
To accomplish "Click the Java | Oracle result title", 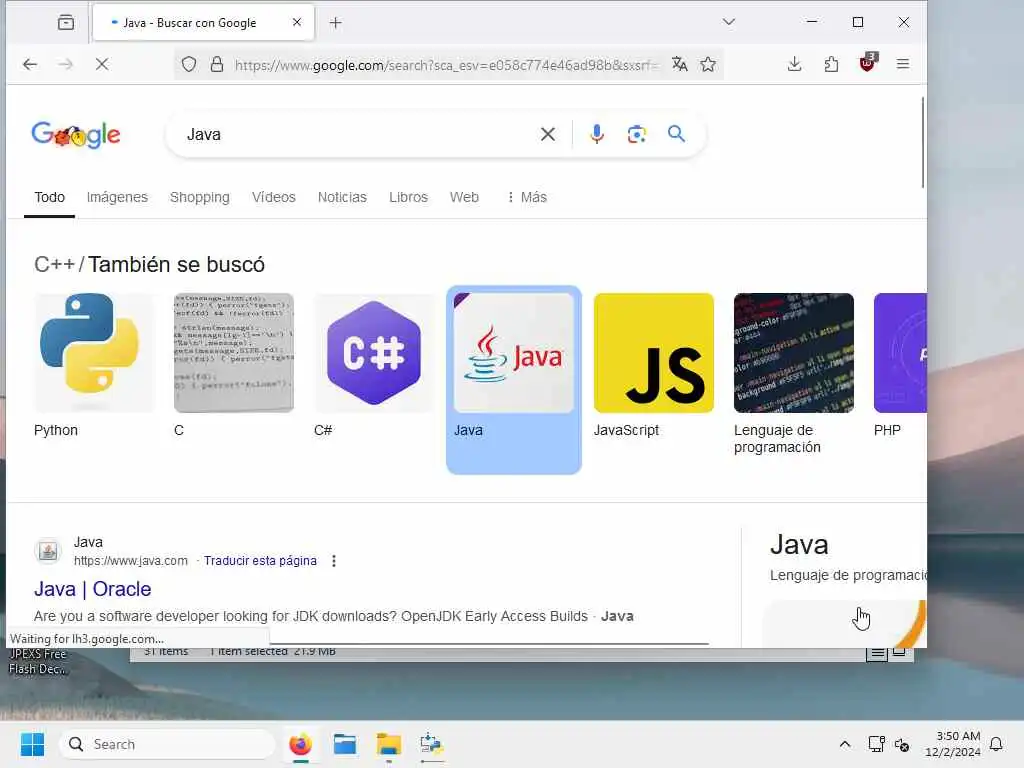I will (x=93, y=589).
